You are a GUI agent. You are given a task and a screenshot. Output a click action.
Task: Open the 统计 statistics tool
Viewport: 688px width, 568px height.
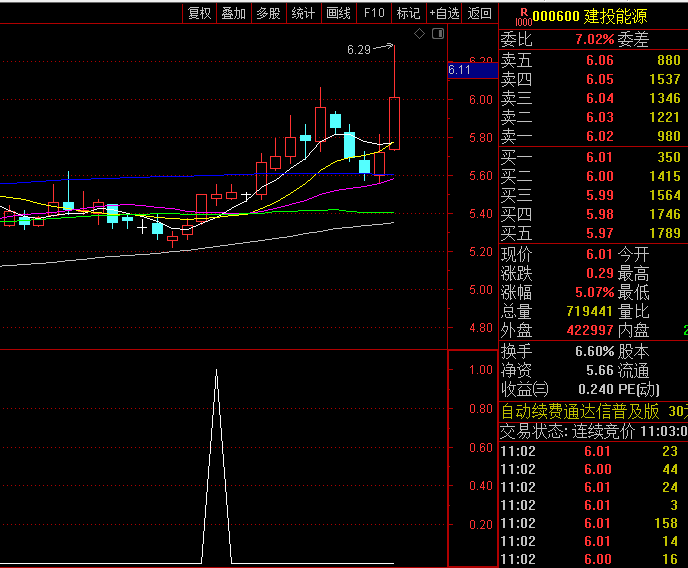click(303, 13)
